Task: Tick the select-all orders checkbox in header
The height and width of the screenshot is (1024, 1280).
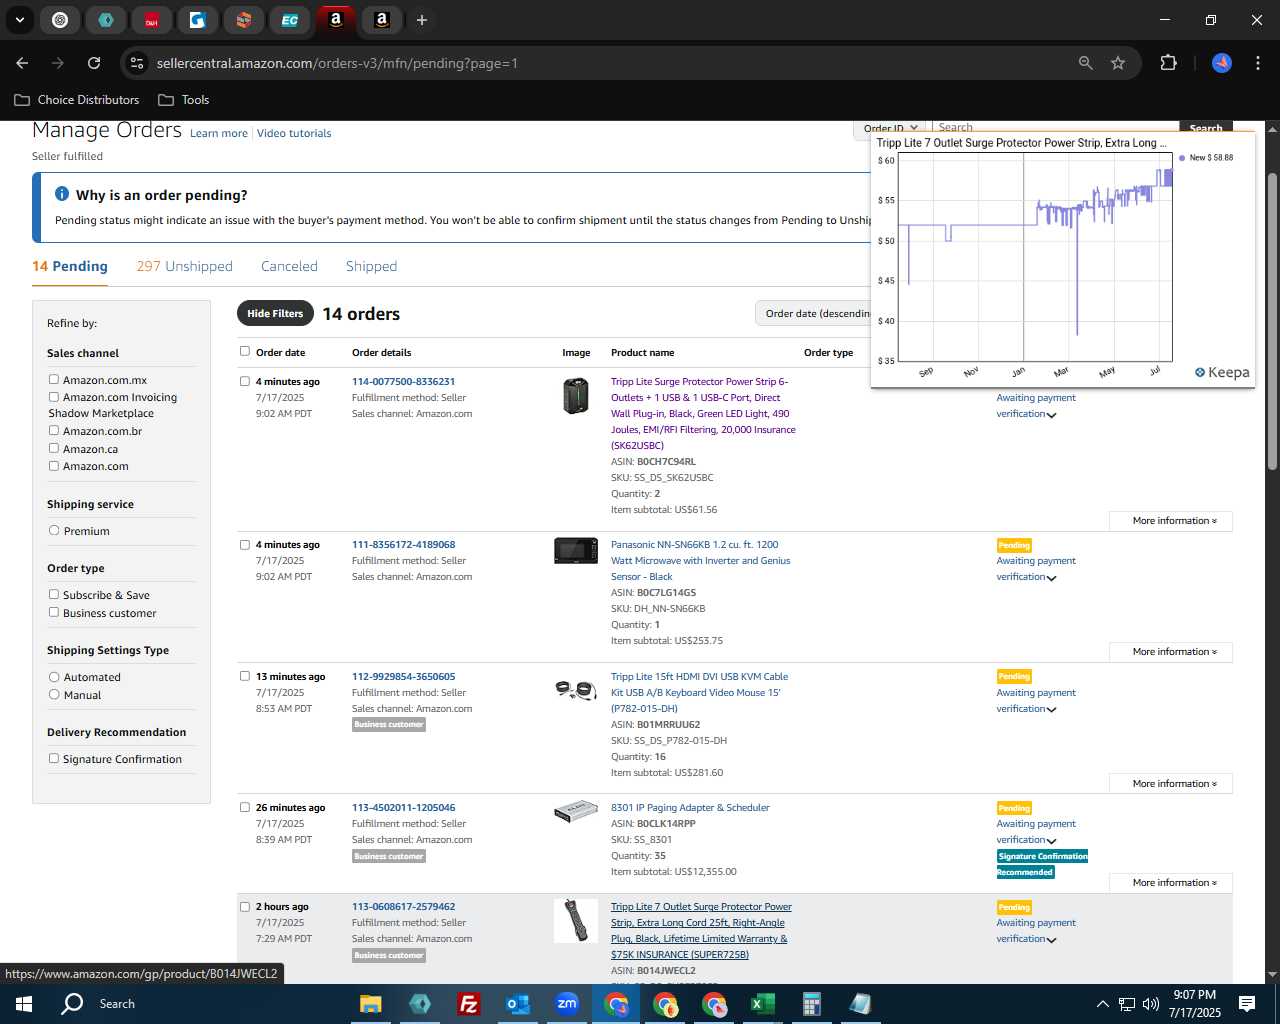Action: [x=245, y=351]
